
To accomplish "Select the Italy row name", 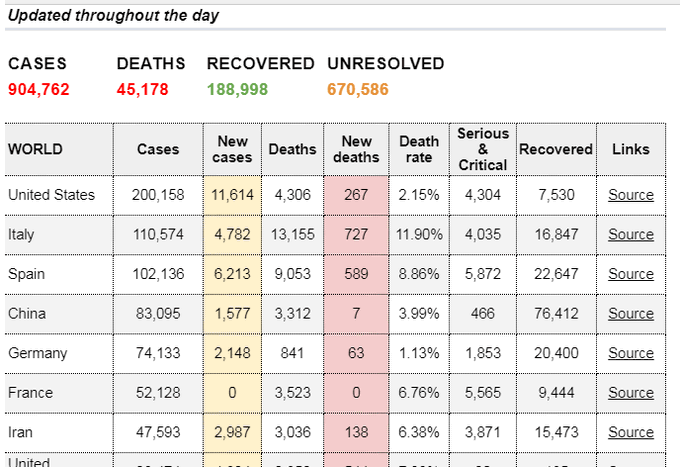I will 21,235.
